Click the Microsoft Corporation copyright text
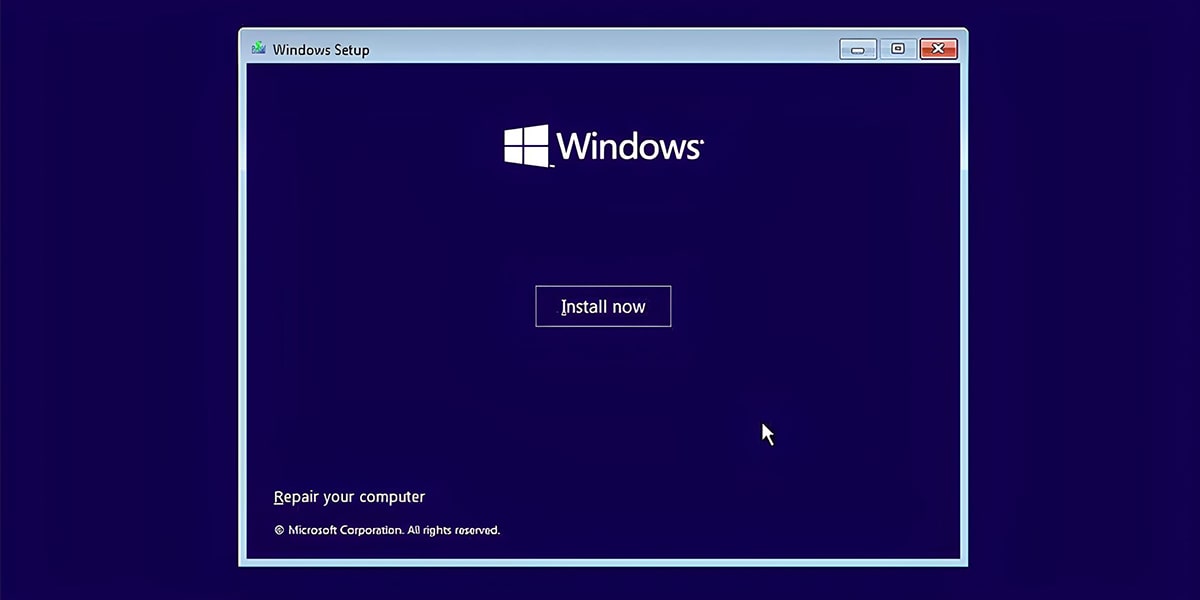The image size is (1200, 600). click(x=387, y=530)
